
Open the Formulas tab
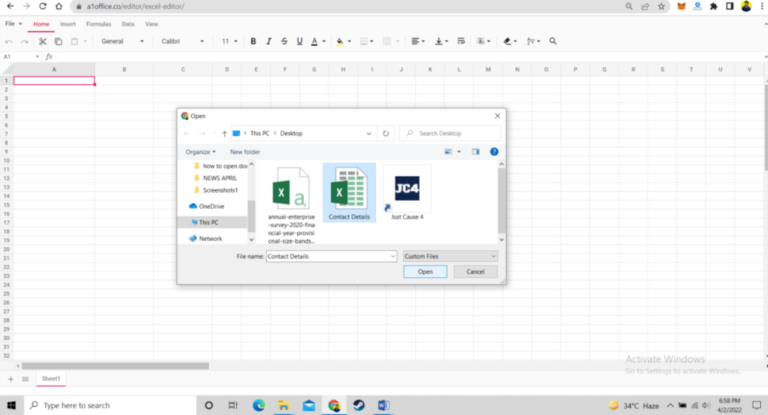tap(99, 23)
